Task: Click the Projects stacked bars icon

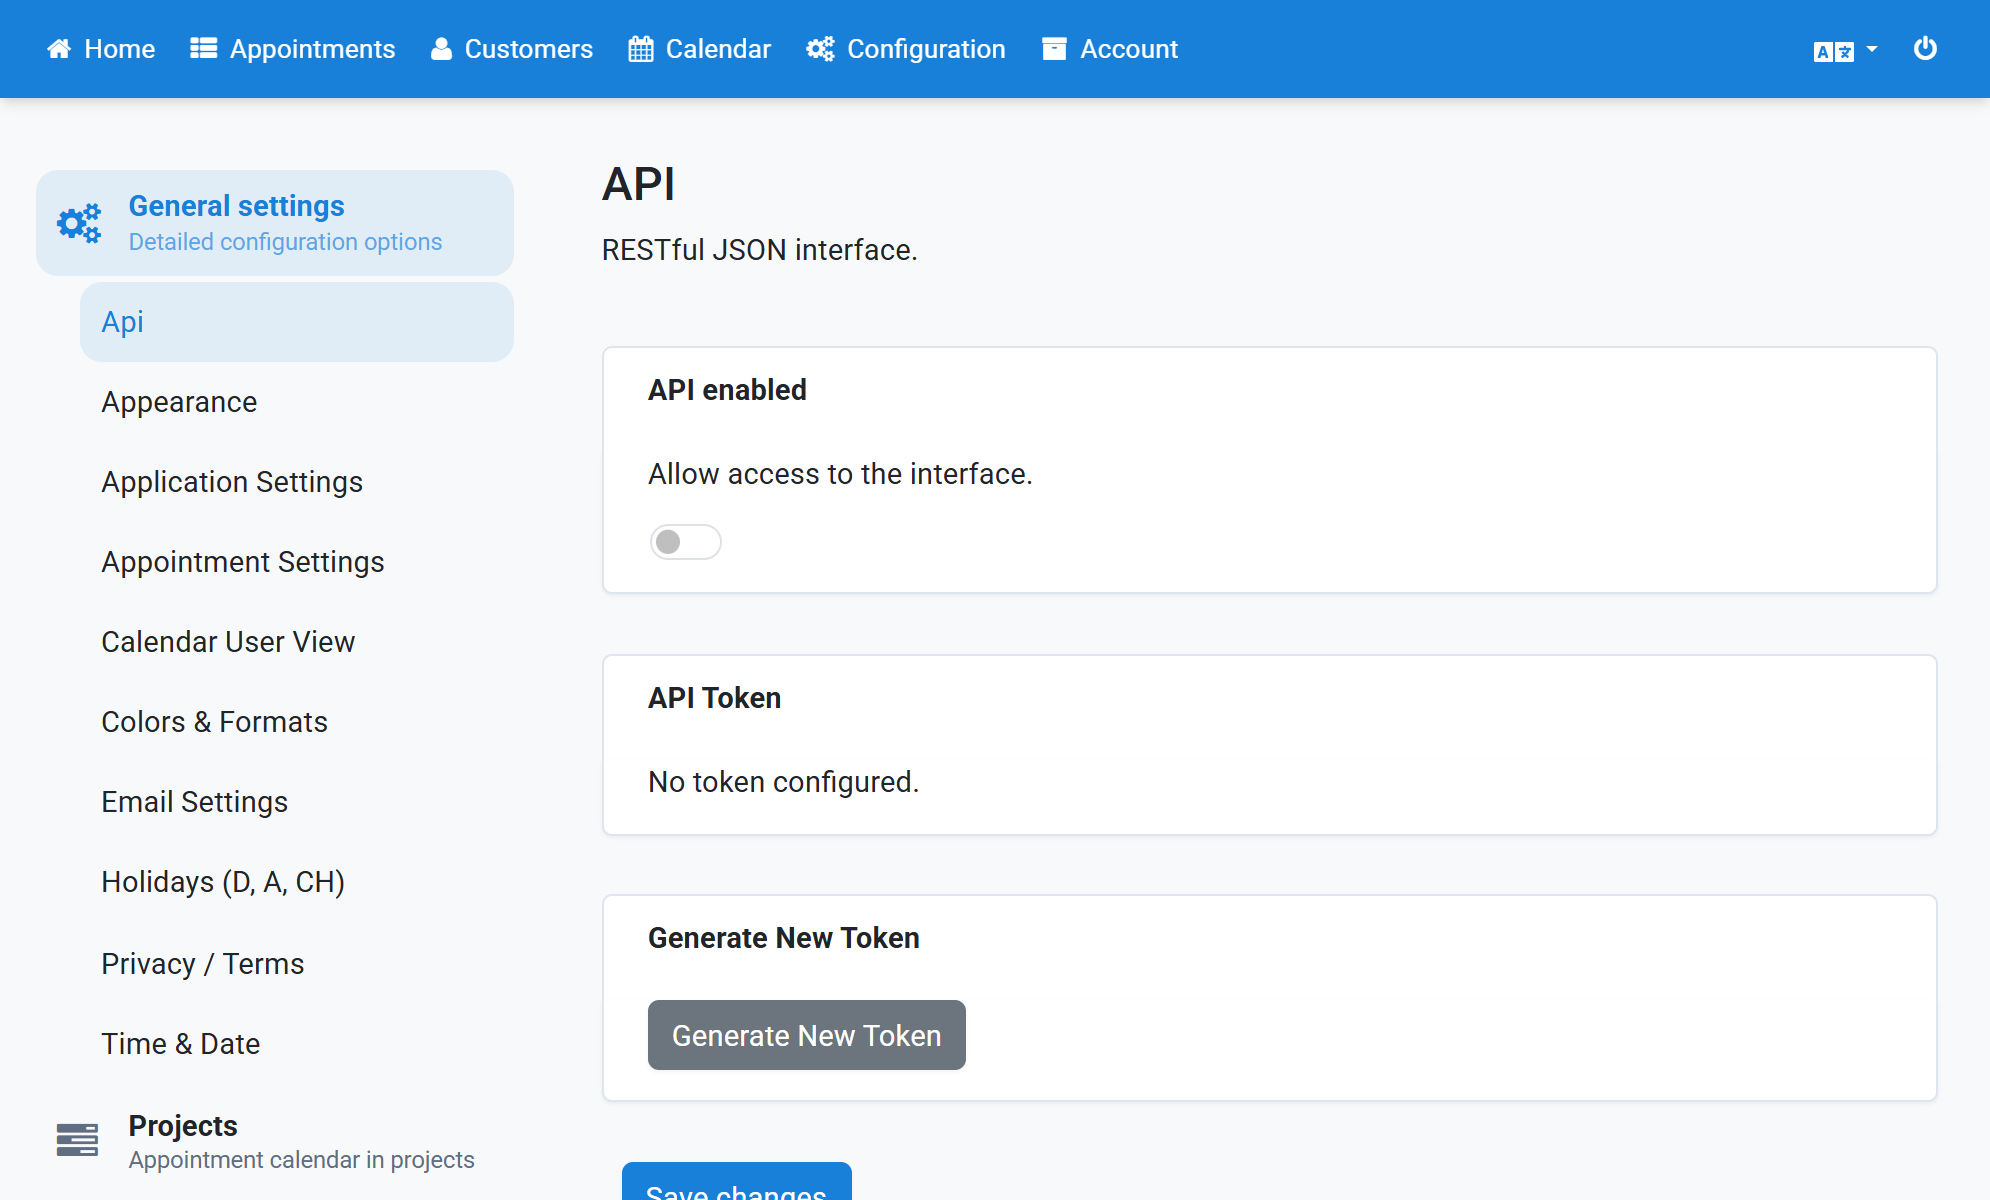Action: [77, 1140]
